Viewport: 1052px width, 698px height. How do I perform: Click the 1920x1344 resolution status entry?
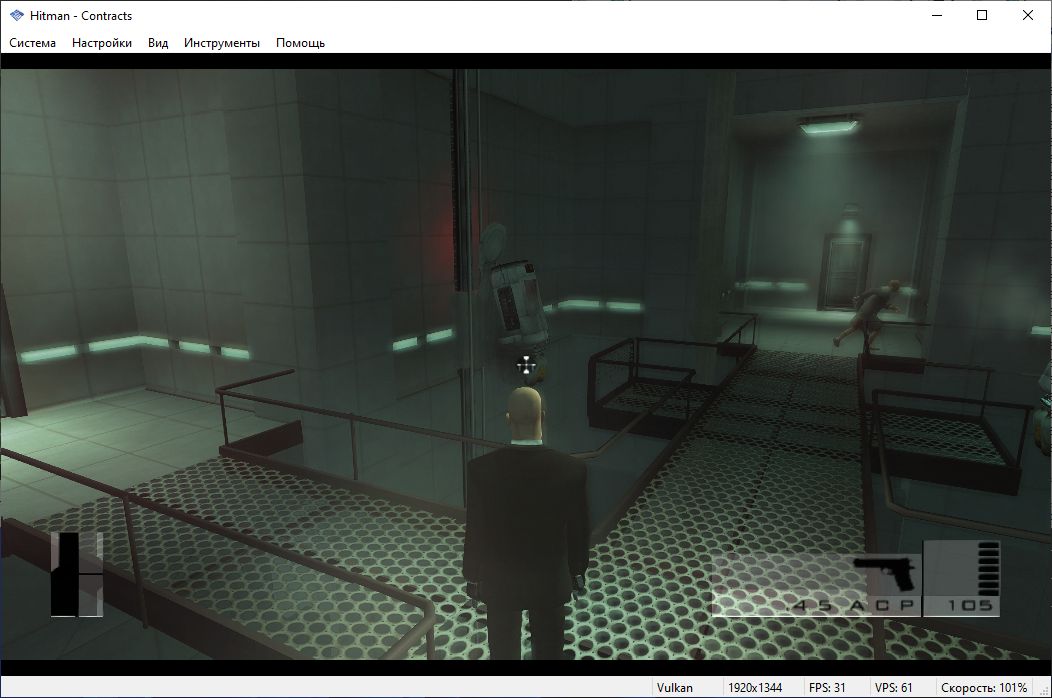(x=755, y=687)
